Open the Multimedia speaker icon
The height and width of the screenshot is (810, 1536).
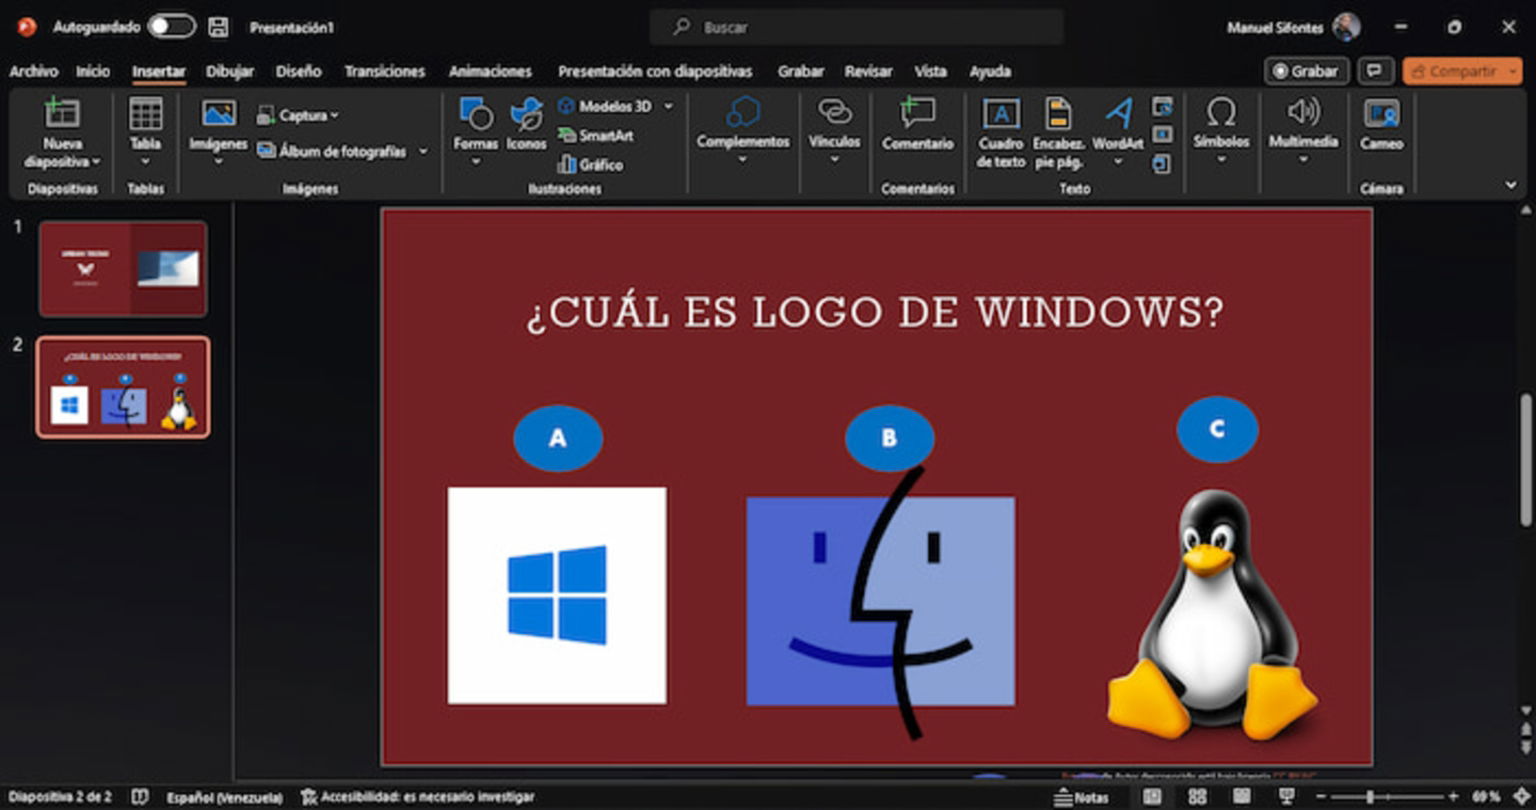click(x=1303, y=112)
